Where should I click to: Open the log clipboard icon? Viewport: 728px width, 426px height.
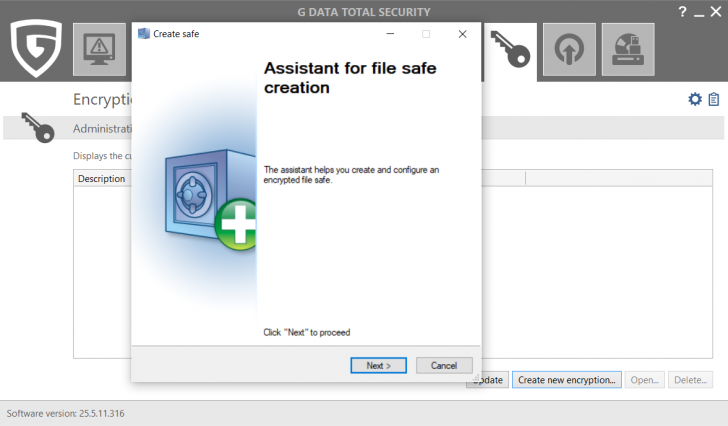click(714, 99)
